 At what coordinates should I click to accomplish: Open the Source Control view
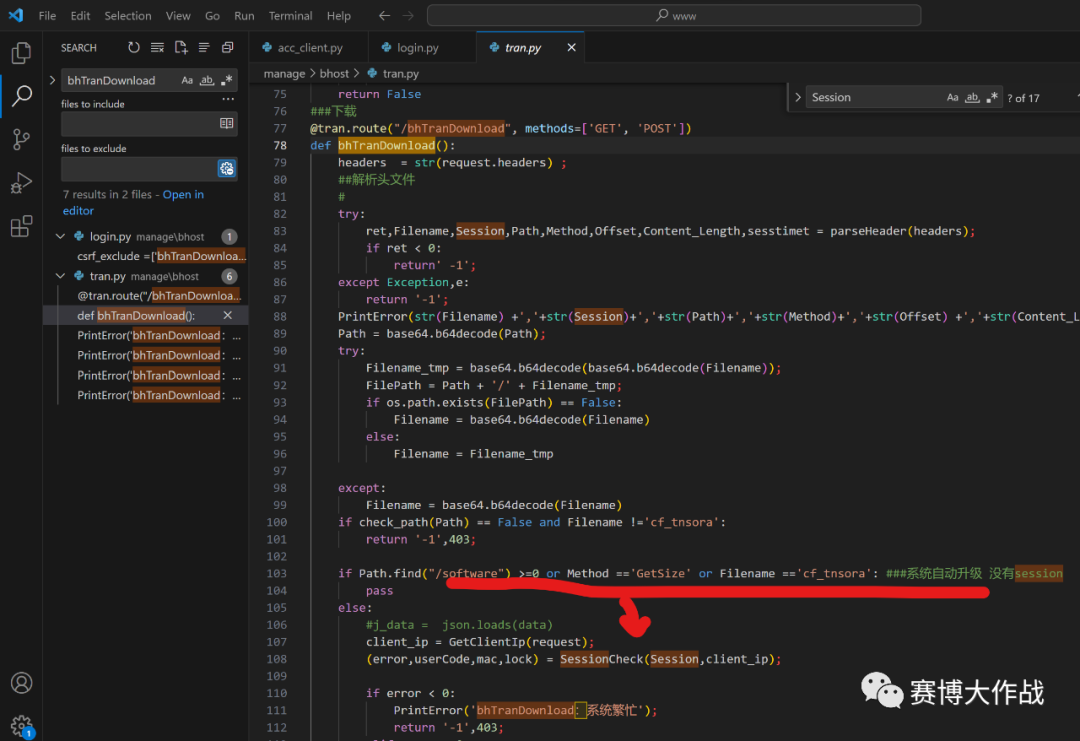point(21,140)
